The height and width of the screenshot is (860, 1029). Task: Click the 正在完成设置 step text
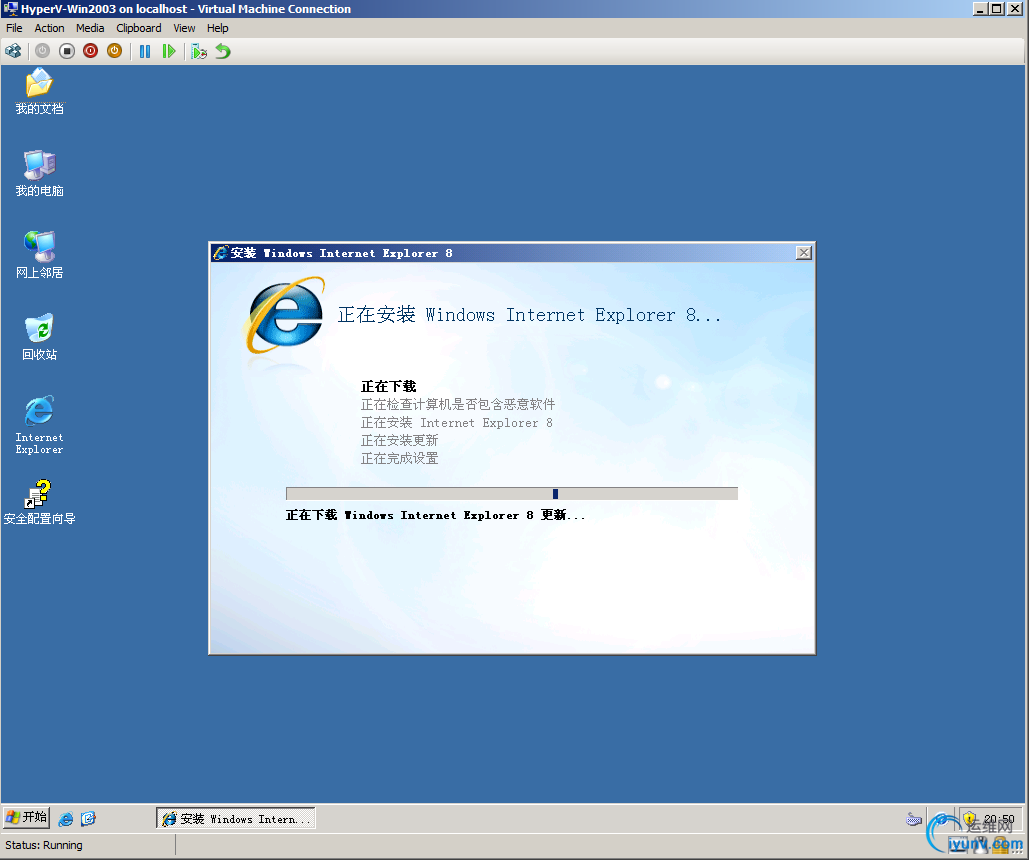[399, 458]
